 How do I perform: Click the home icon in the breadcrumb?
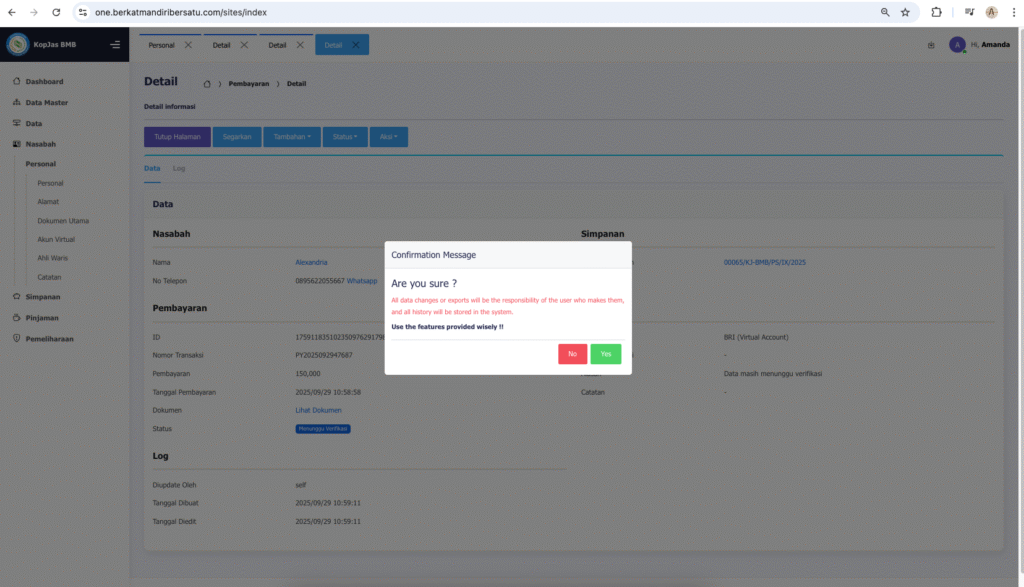click(x=207, y=84)
